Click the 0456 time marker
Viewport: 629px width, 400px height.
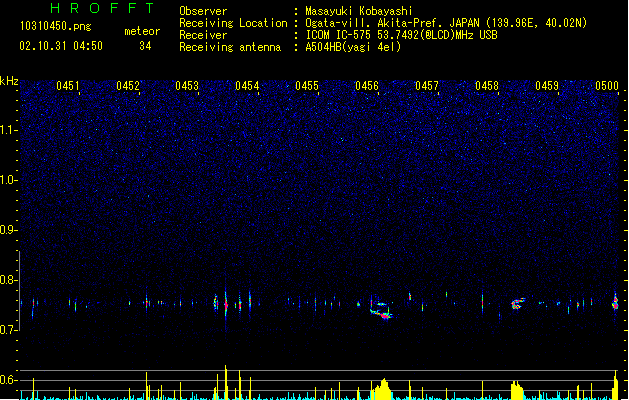pos(367,86)
